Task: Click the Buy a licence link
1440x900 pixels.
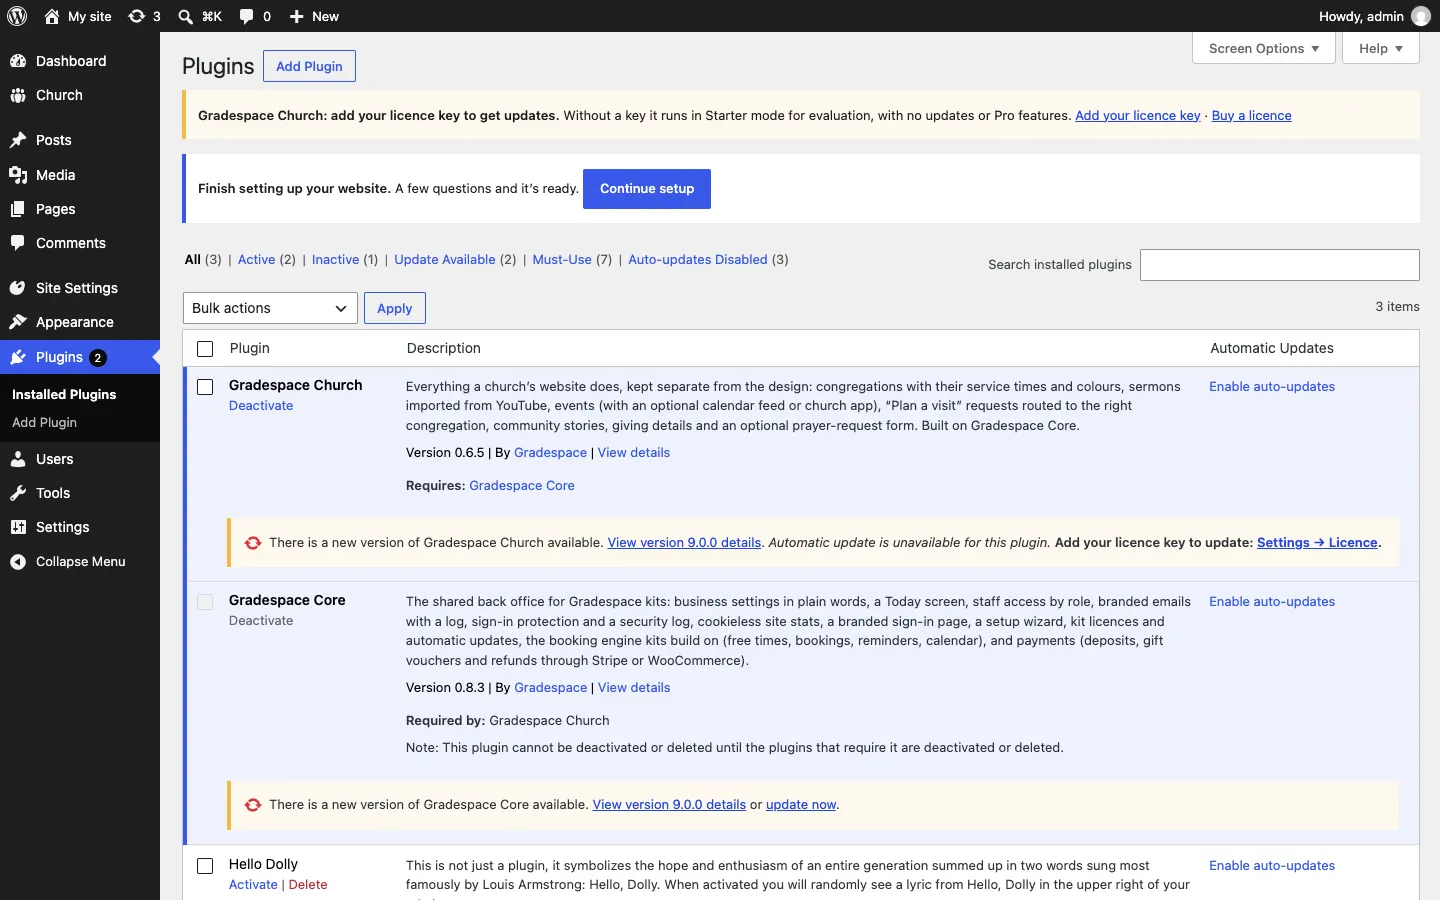Action: (1252, 116)
